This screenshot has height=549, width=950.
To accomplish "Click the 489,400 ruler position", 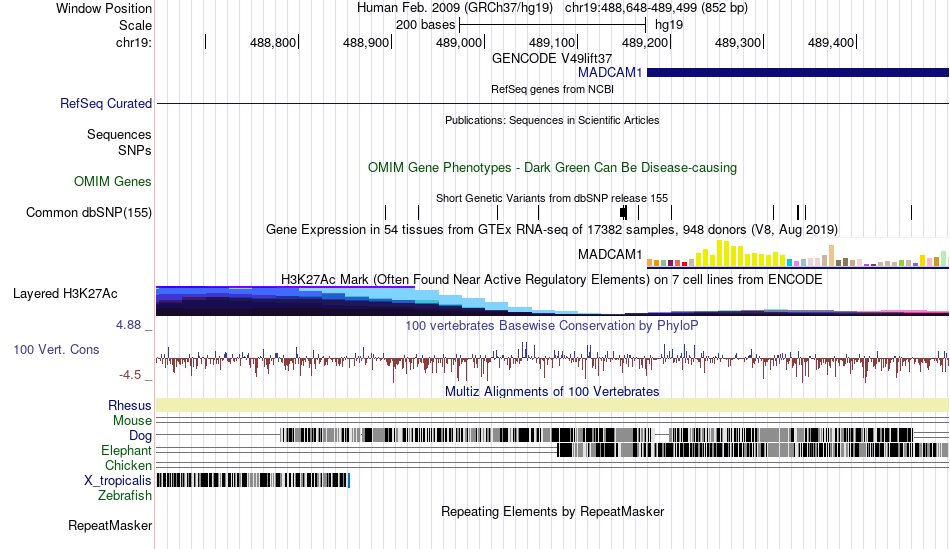I will coord(831,42).
